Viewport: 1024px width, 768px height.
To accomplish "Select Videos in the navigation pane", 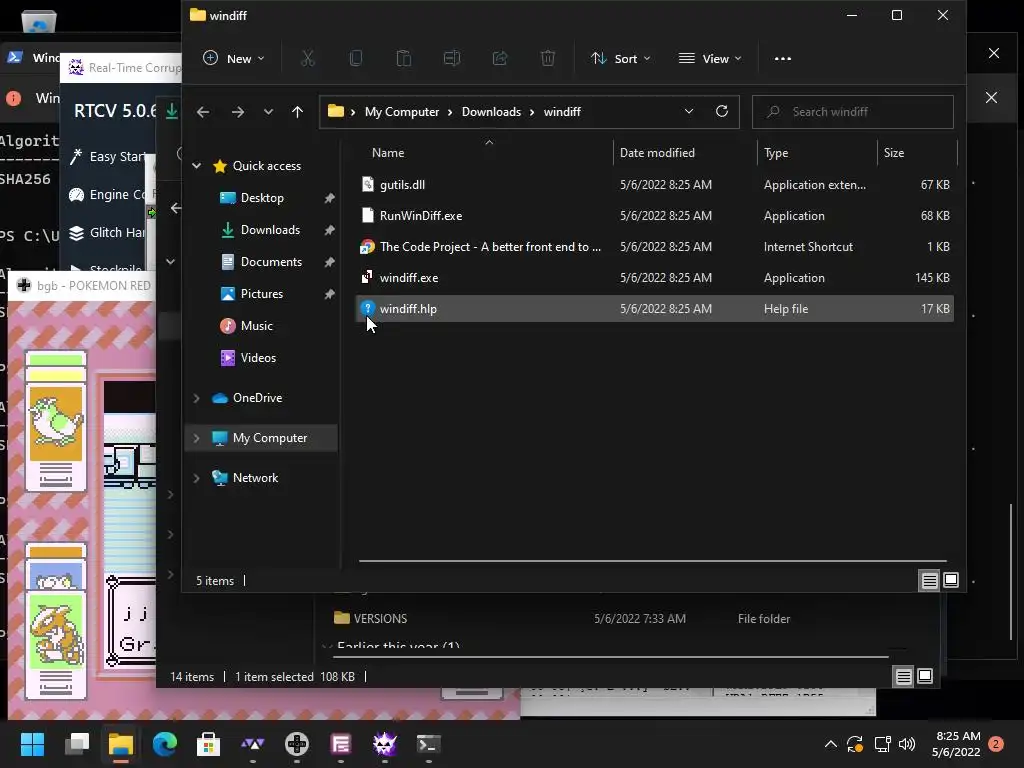I will pos(258,358).
